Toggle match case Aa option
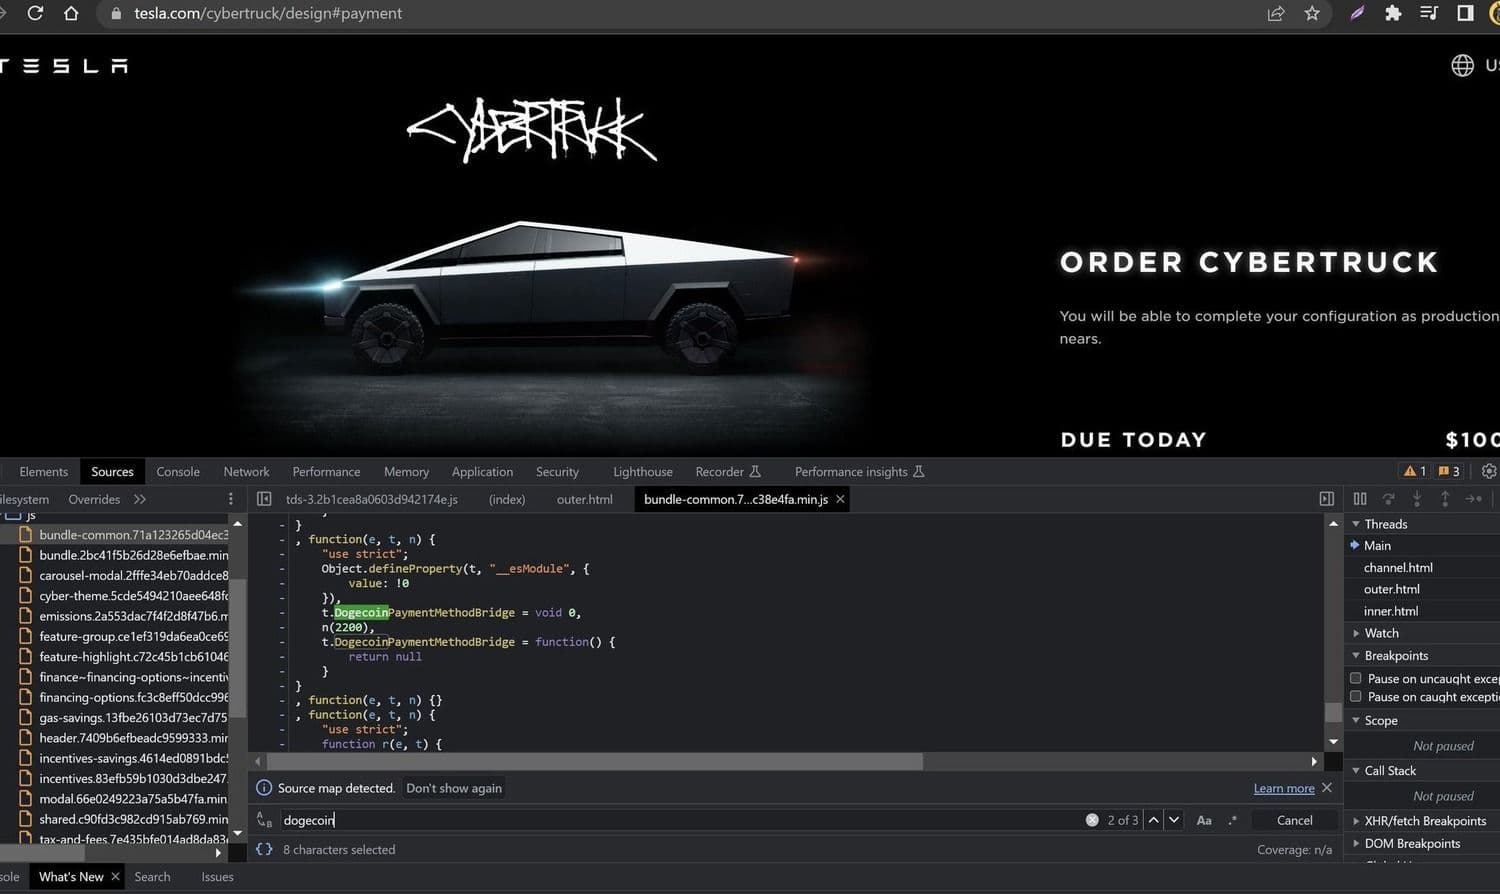Viewport: 1500px width, 894px height. pyautogui.click(x=1204, y=820)
